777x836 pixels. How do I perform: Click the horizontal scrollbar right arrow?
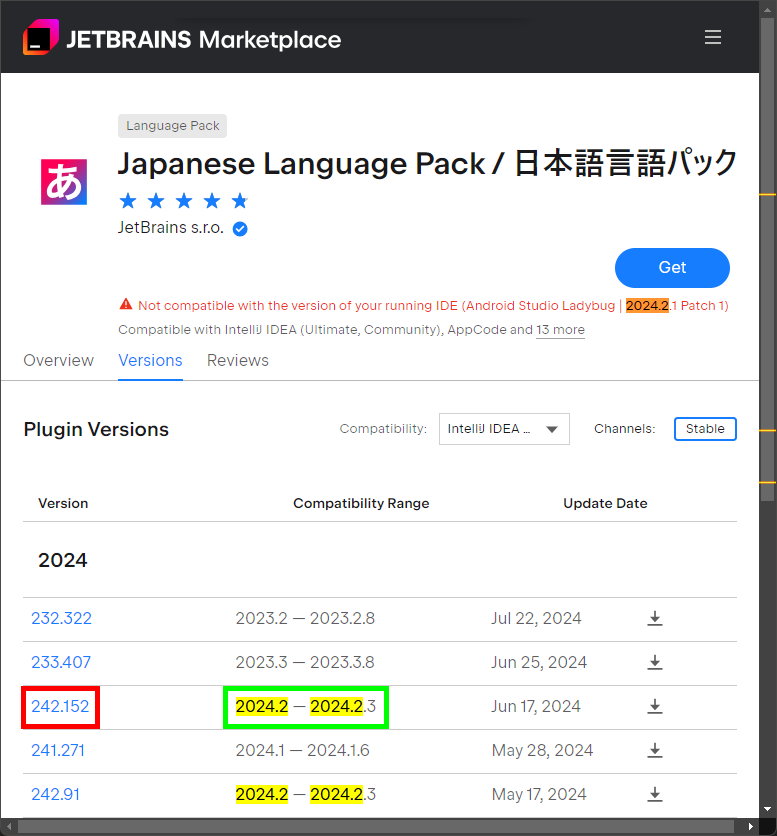[x=750, y=826]
